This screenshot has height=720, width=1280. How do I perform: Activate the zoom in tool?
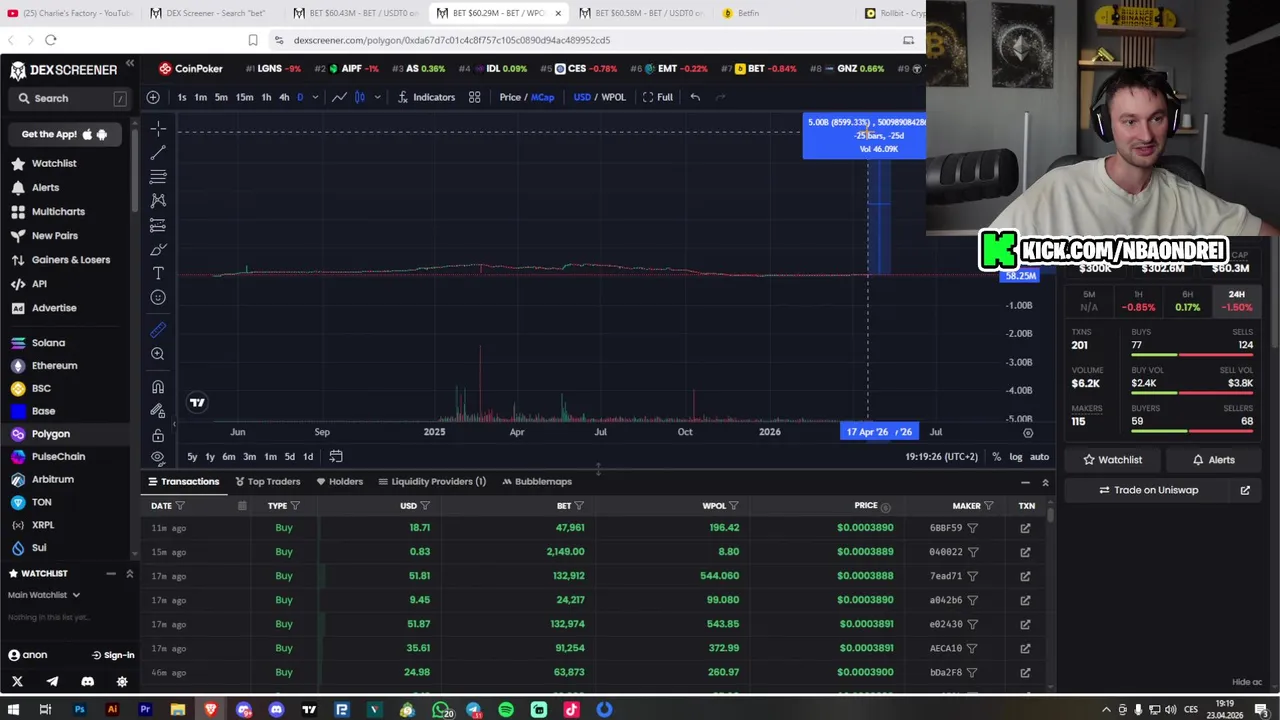pos(158,354)
